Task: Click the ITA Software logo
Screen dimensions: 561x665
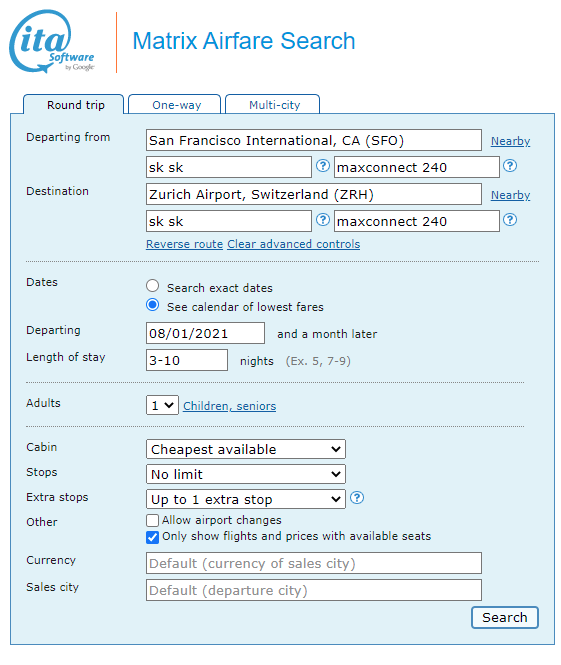Action: pos(52,42)
